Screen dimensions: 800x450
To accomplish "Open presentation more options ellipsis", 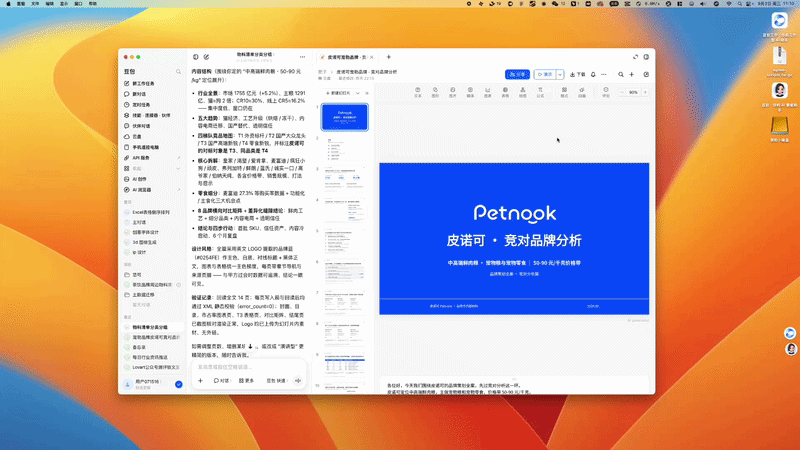I will tap(604, 74).
